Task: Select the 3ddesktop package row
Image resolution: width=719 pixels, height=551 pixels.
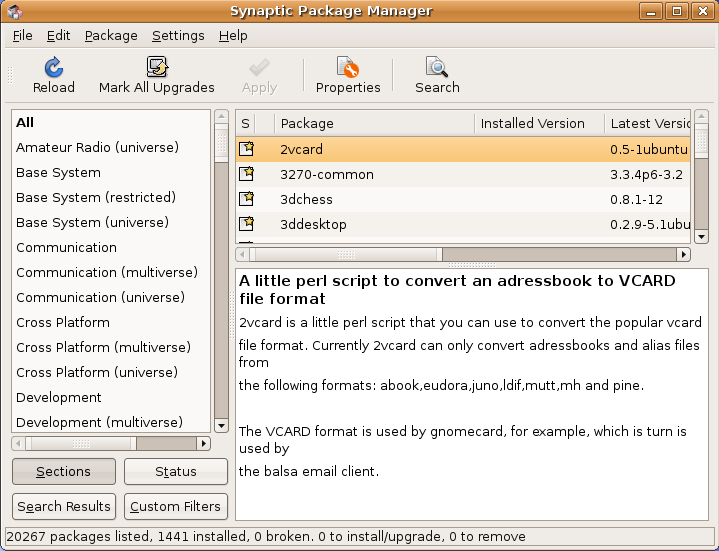Action: click(463, 224)
